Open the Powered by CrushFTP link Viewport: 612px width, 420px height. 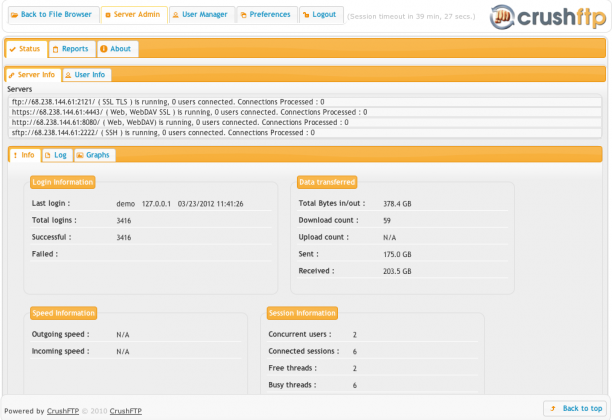click(x=63, y=411)
